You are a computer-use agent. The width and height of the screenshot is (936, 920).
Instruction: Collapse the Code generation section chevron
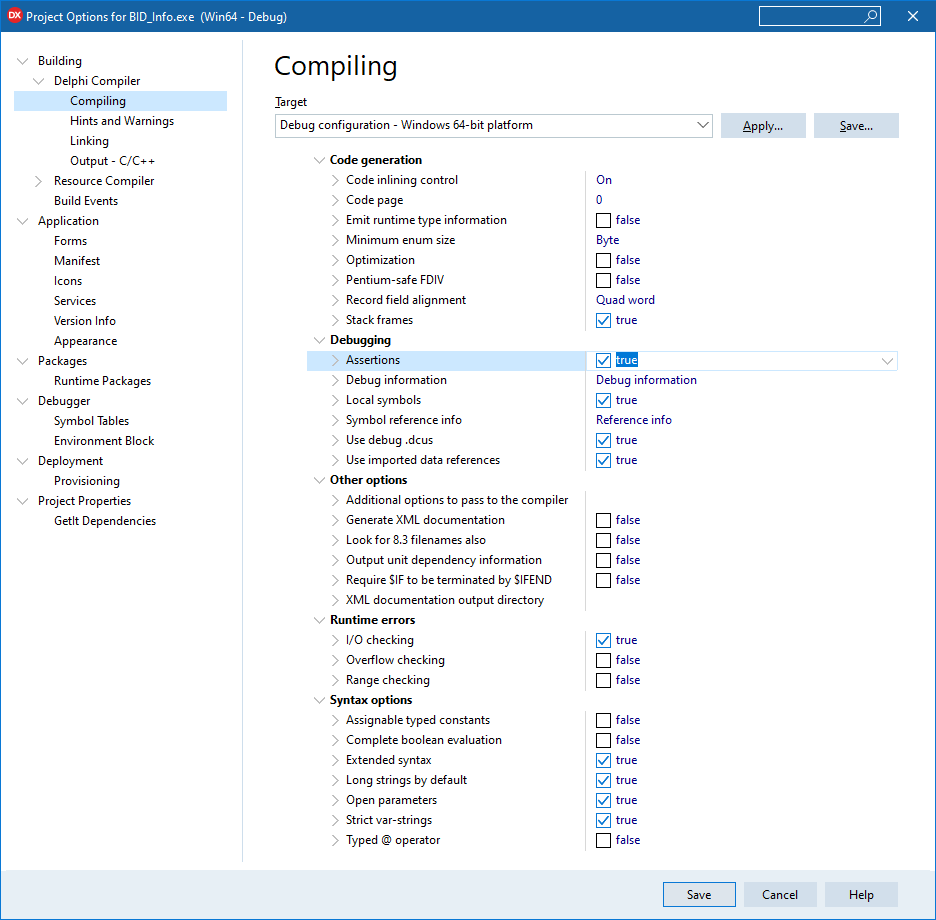click(x=319, y=160)
